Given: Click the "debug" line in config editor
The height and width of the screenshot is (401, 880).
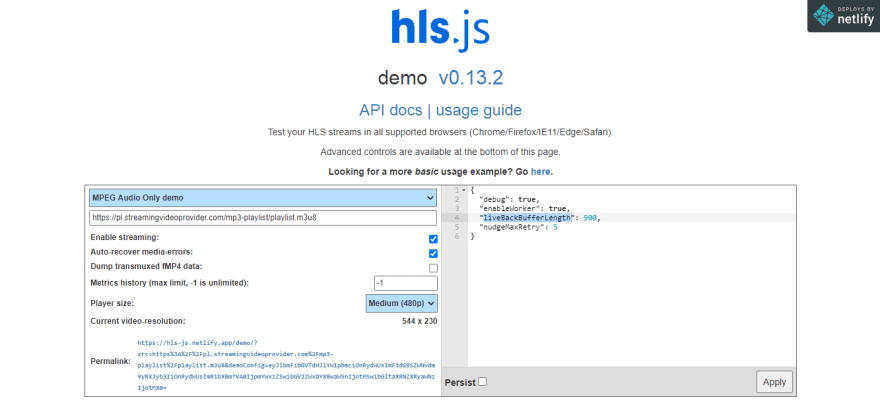Looking at the screenshot, I should (x=509, y=199).
